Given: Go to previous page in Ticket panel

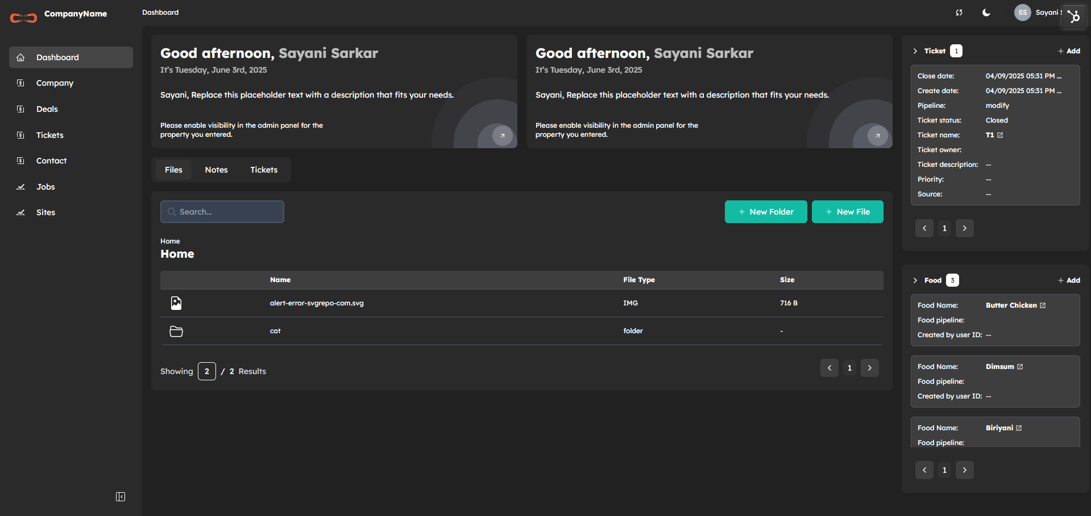Looking at the screenshot, I should coord(924,228).
